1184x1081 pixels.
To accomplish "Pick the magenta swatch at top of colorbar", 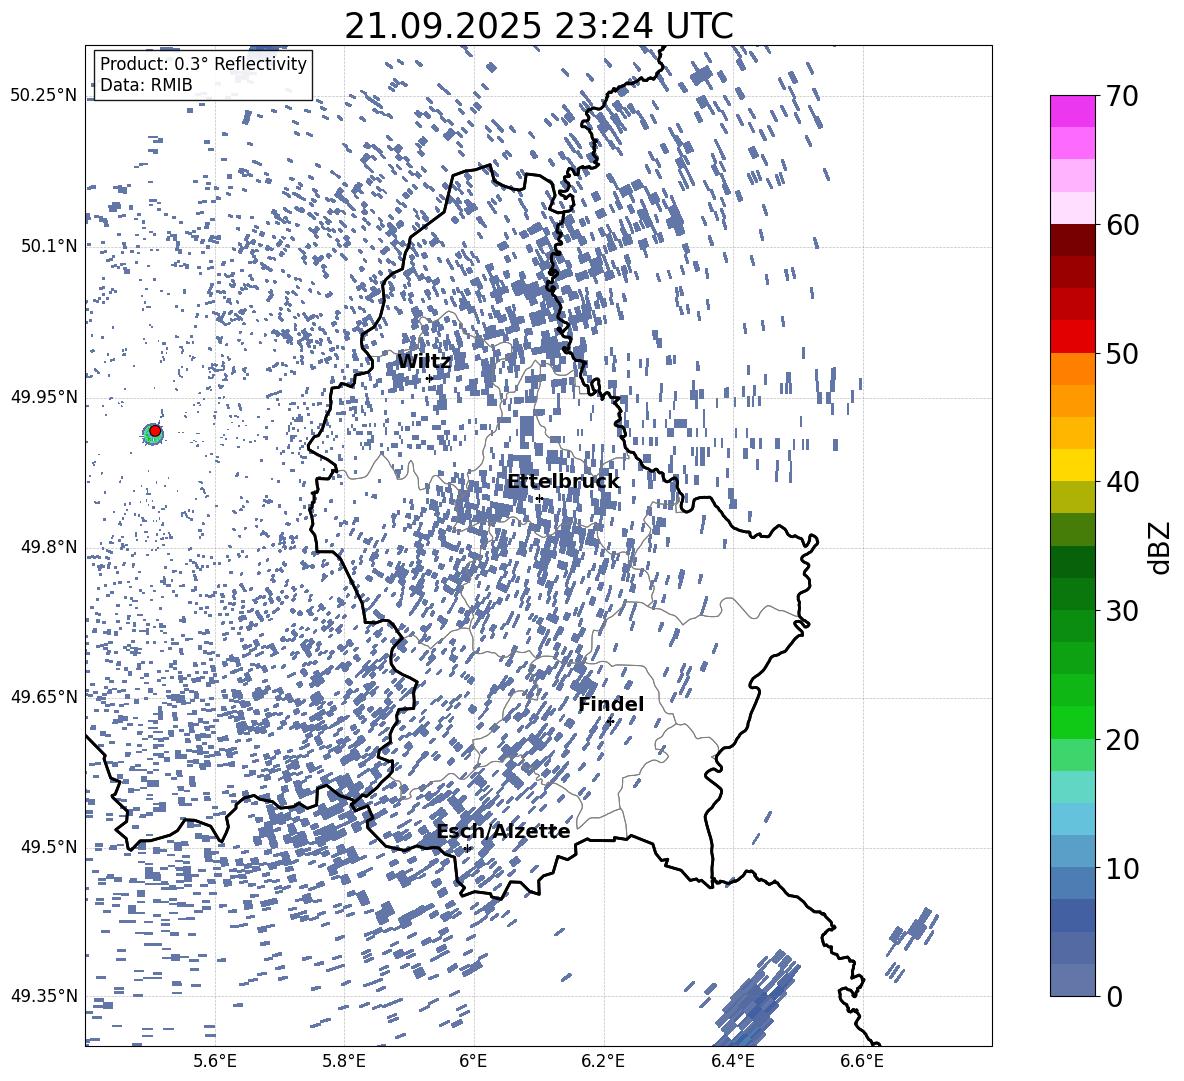I will [1072, 112].
